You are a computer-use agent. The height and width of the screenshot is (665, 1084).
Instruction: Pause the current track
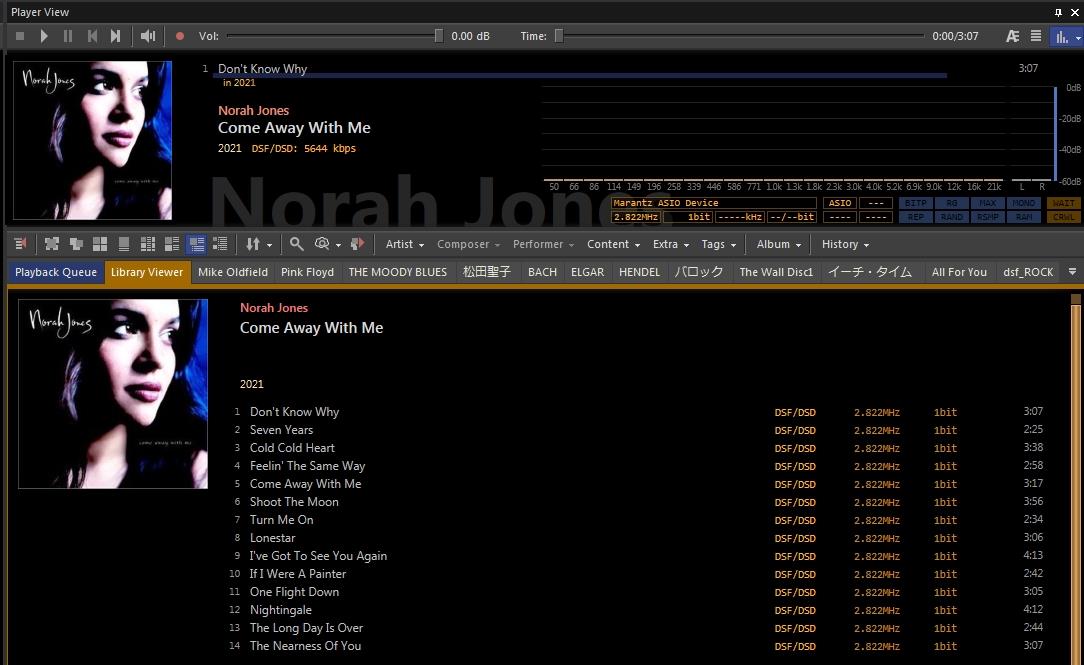(x=68, y=36)
